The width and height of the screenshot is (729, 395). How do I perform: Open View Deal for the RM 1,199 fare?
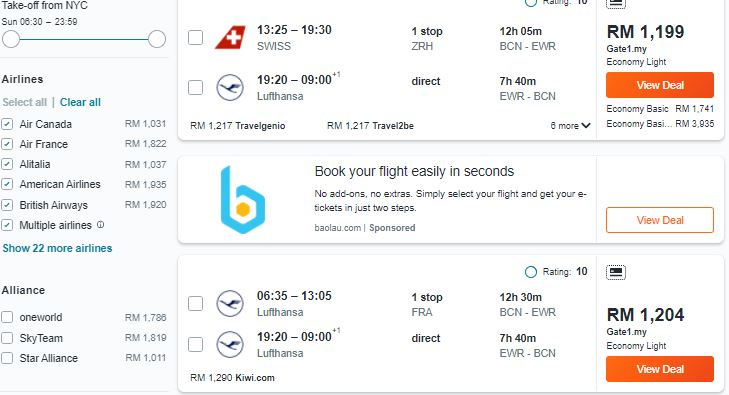pos(660,85)
